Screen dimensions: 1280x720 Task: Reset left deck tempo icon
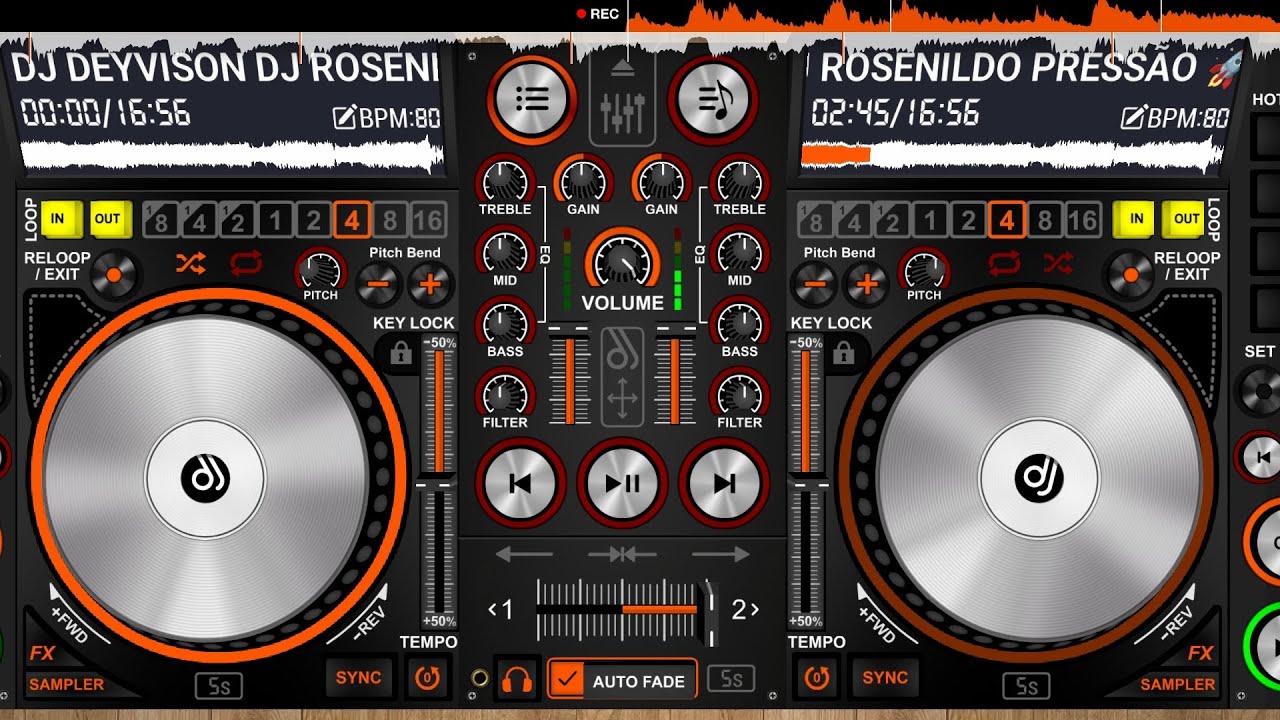pyautogui.click(x=428, y=678)
